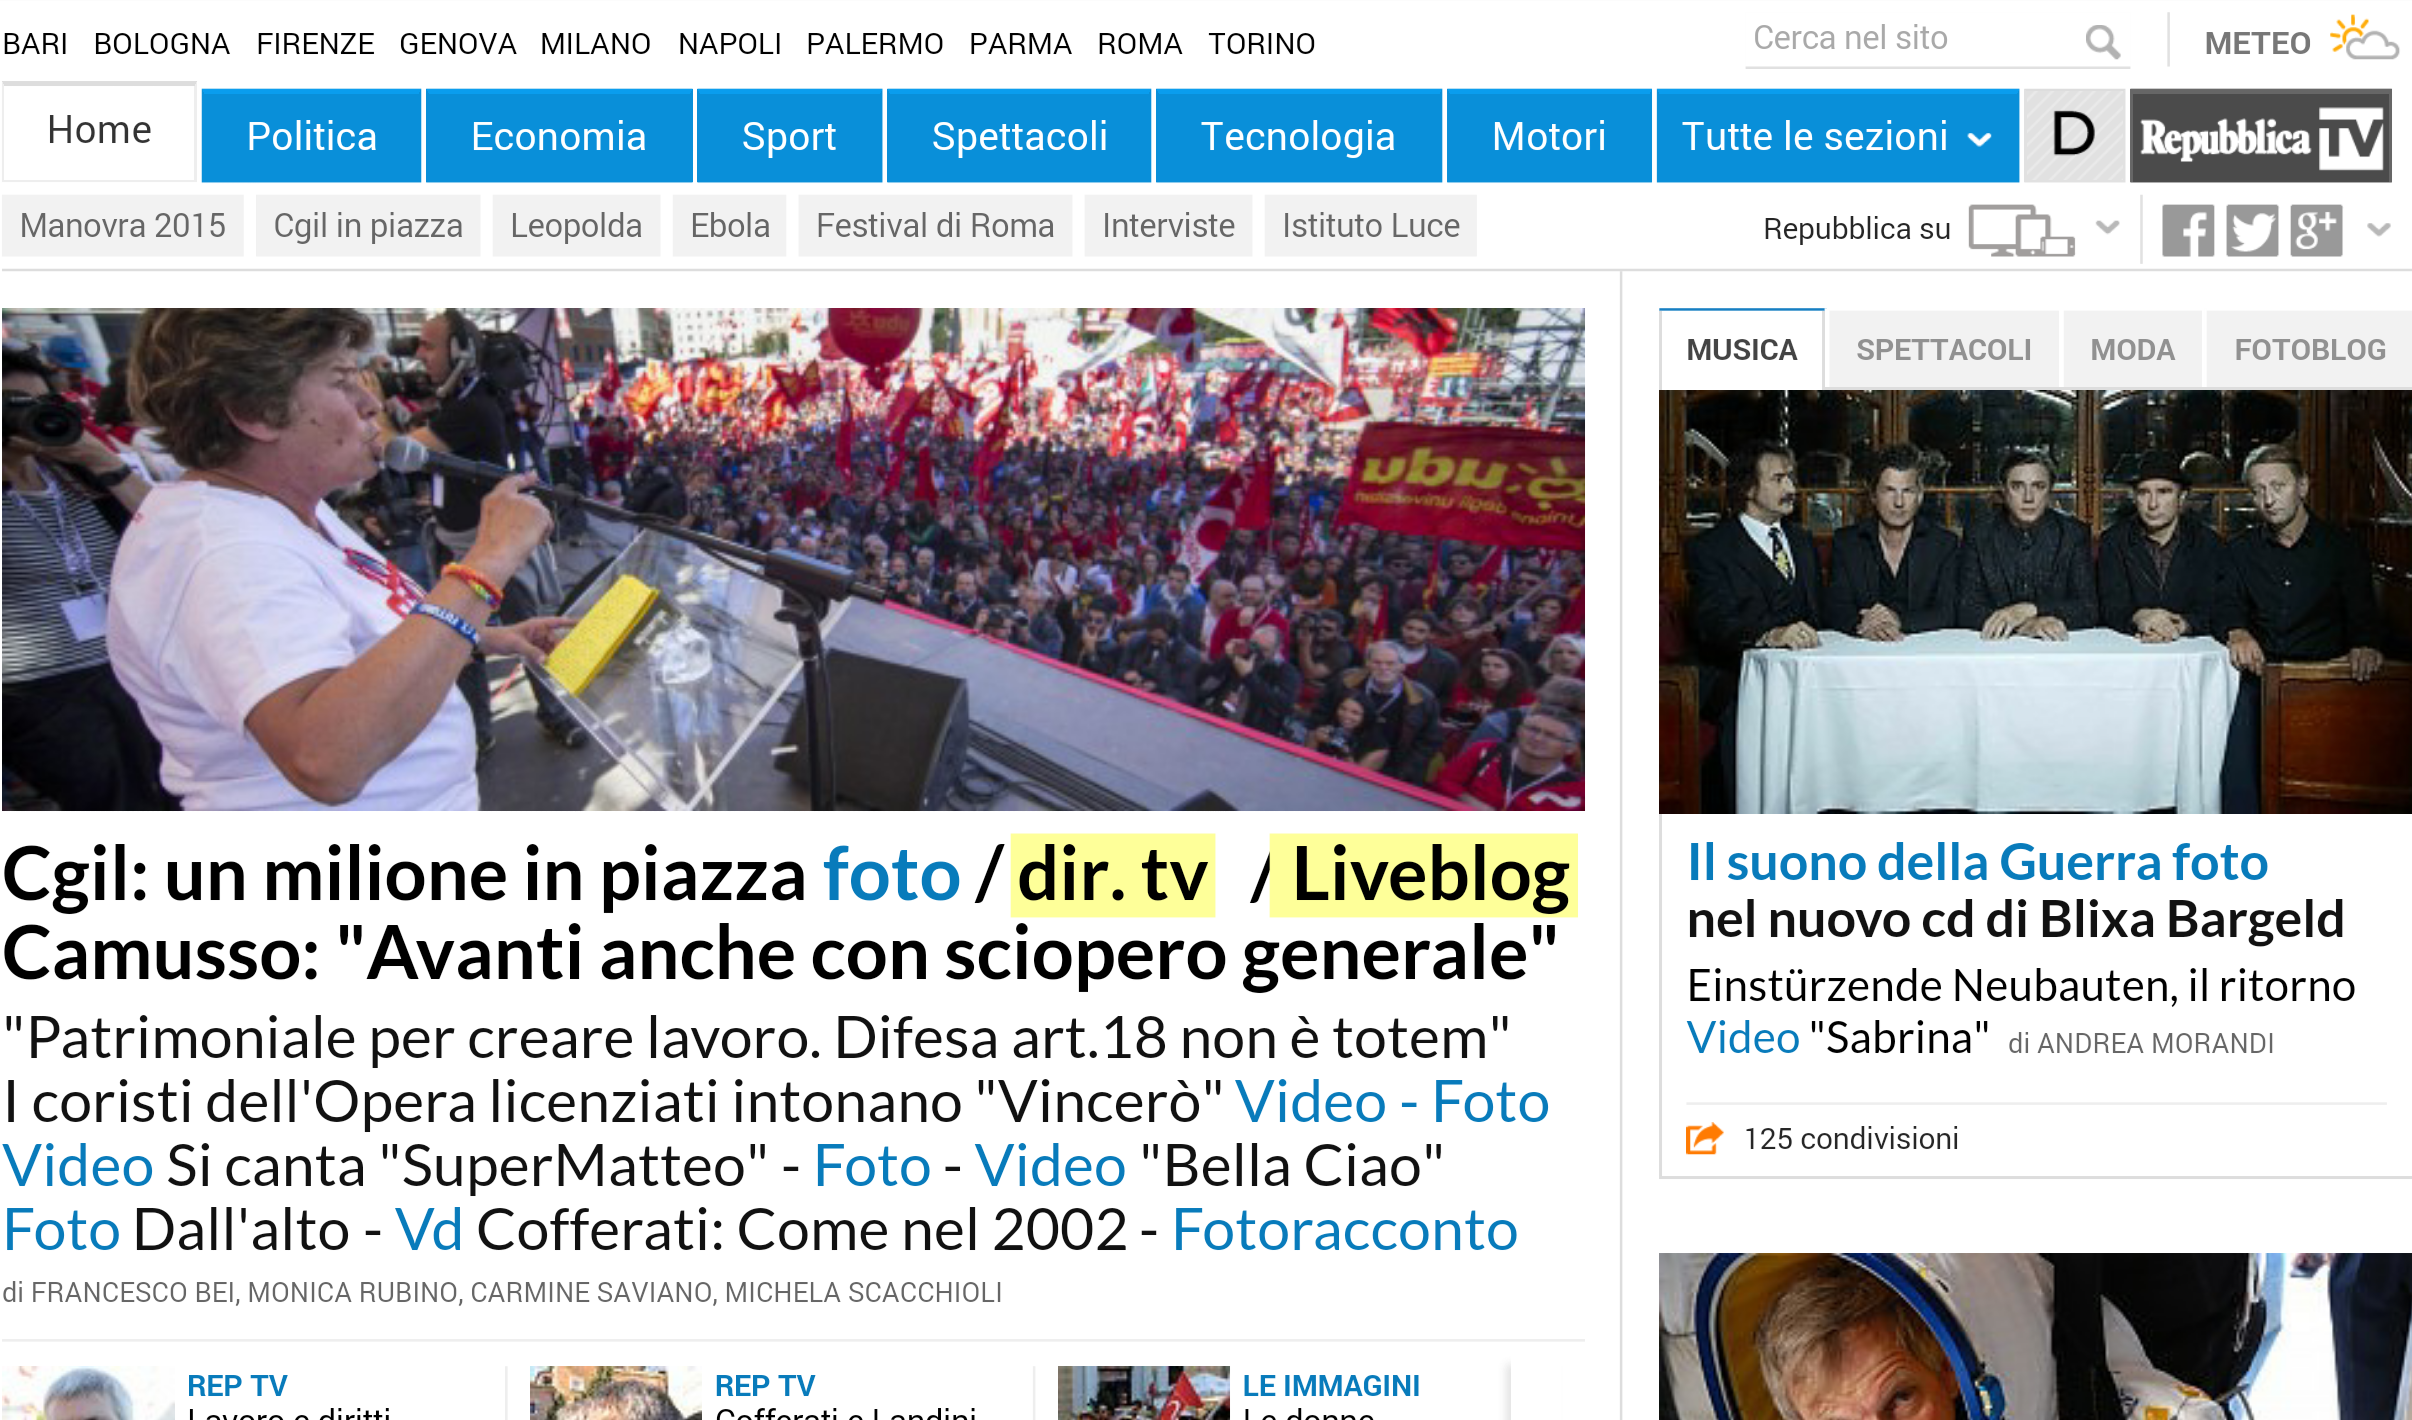Open the Economia section
Screen dimensions: 2412x1420
pyautogui.click(x=558, y=136)
